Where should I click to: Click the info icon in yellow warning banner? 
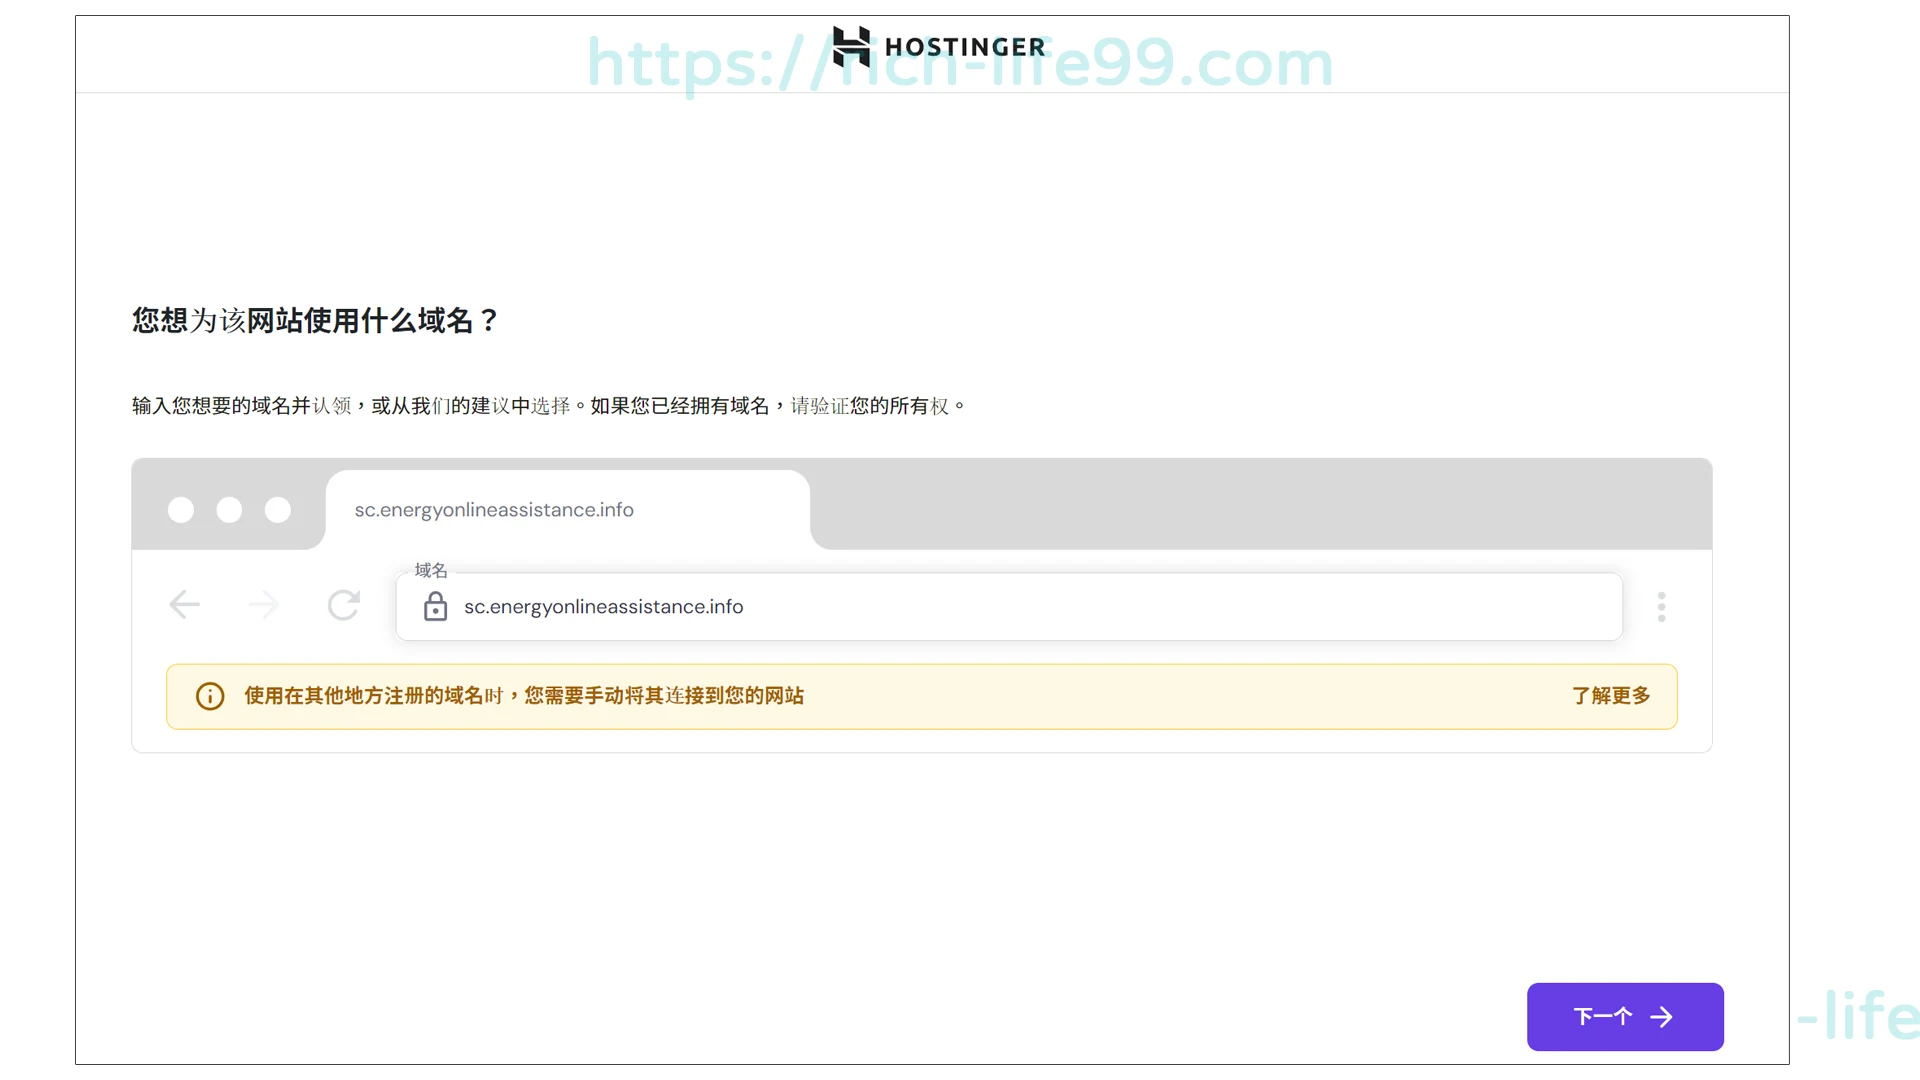point(210,696)
